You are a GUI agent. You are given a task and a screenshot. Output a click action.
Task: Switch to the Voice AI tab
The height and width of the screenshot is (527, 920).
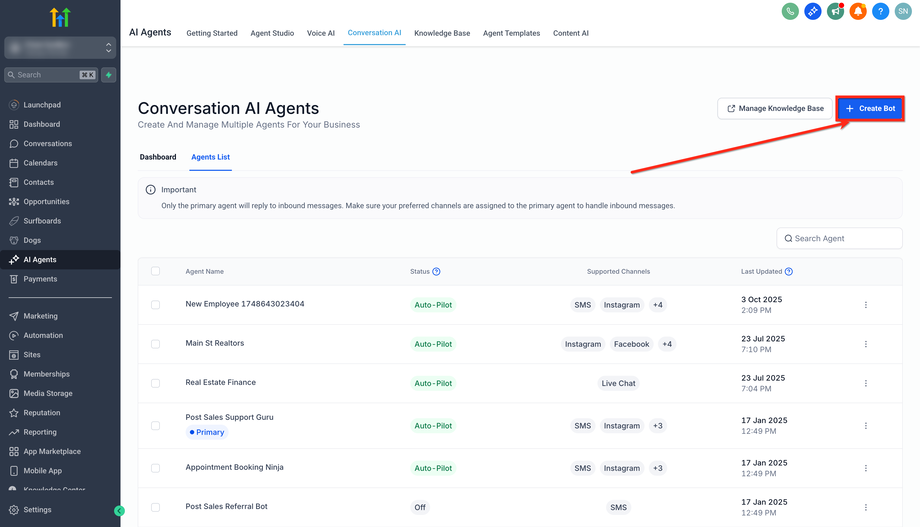[321, 33]
